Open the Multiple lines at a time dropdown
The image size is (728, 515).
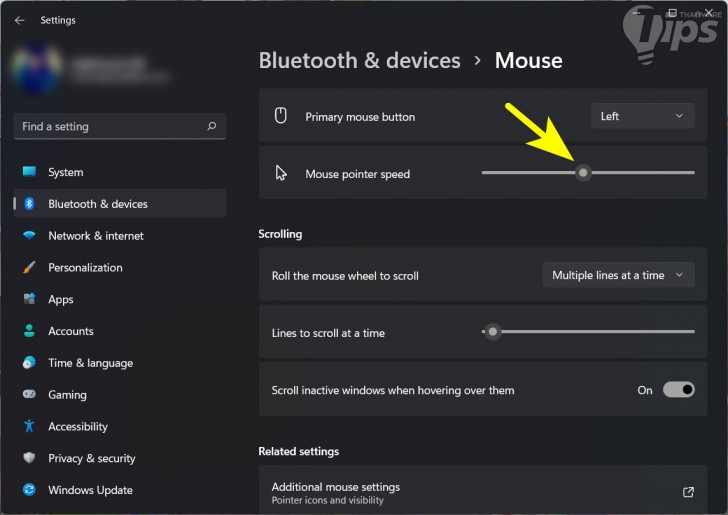[x=618, y=275]
